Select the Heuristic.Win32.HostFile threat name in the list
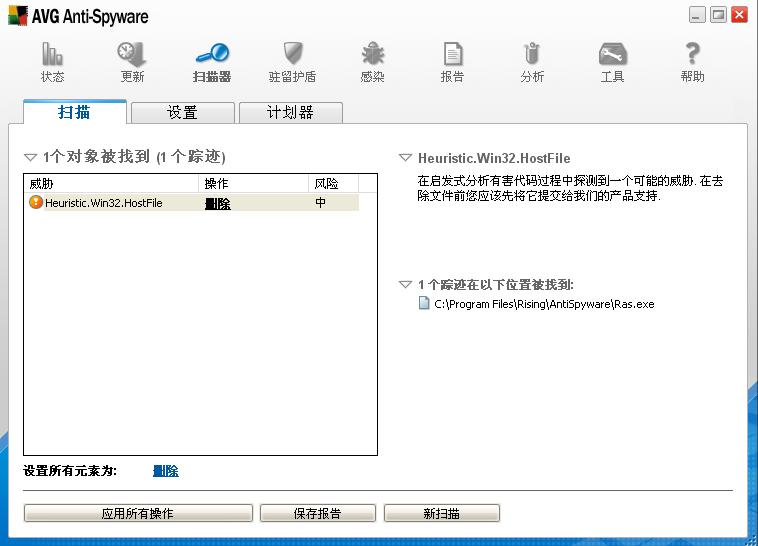Image resolution: width=758 pixels, height=546 pixels. (x=103, y=203)
